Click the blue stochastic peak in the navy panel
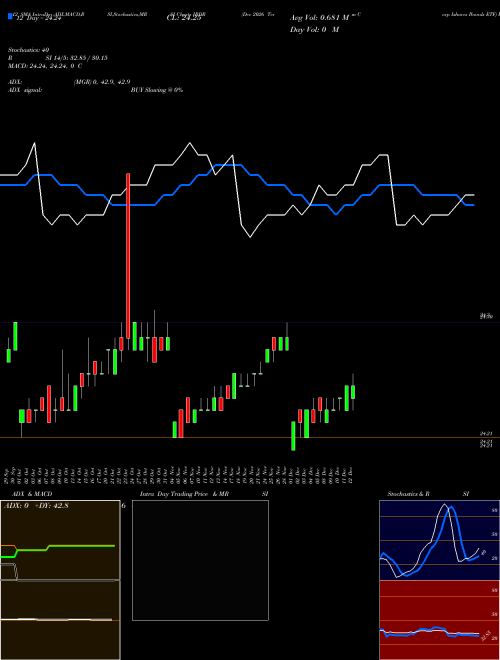The width and height of the screenshot is (500, 660). point(452,508)
